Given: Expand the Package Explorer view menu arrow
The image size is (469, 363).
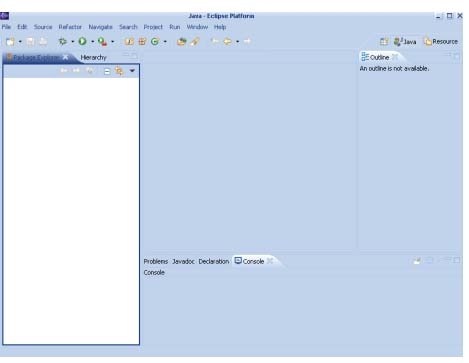Looking at the screenshot, I should click(132, 71).
